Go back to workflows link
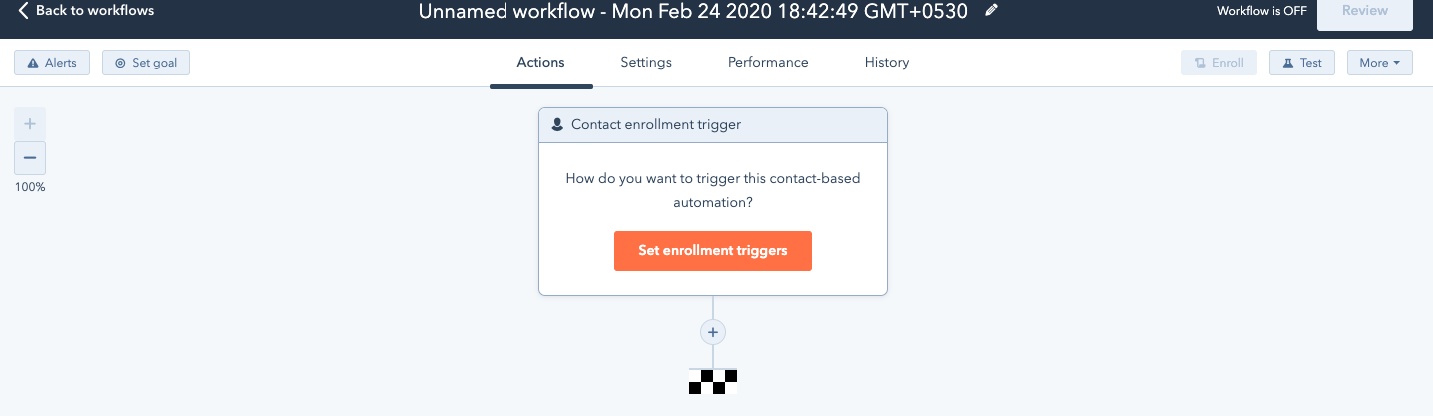This screenshot has height=416, width=1433. click(x=86, y=11)
